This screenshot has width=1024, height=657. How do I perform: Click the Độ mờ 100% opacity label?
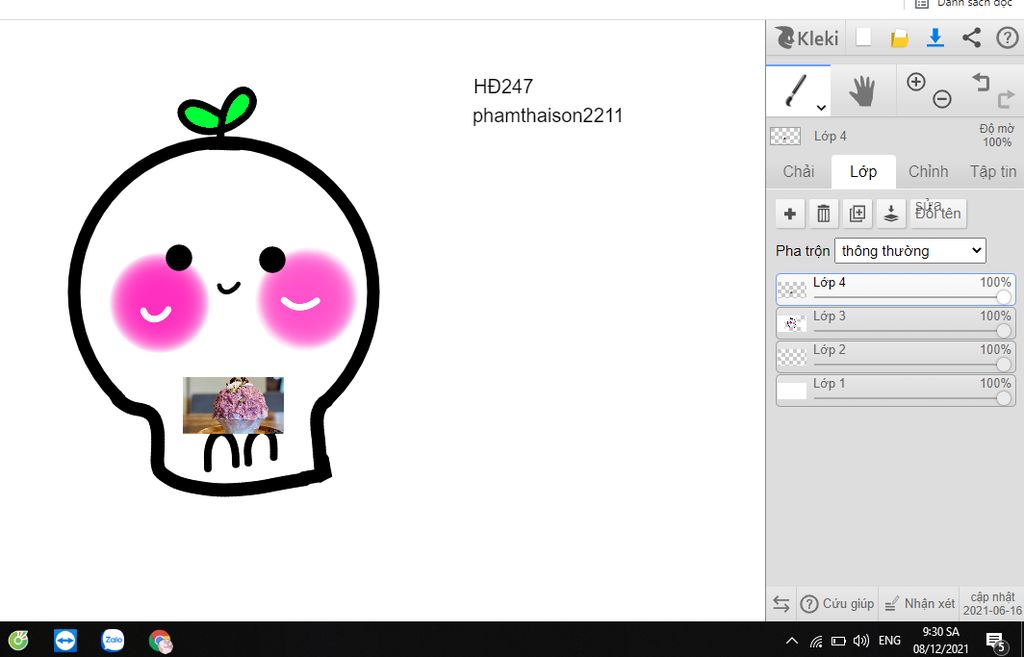pyautogui.click(x=997, y=135)
